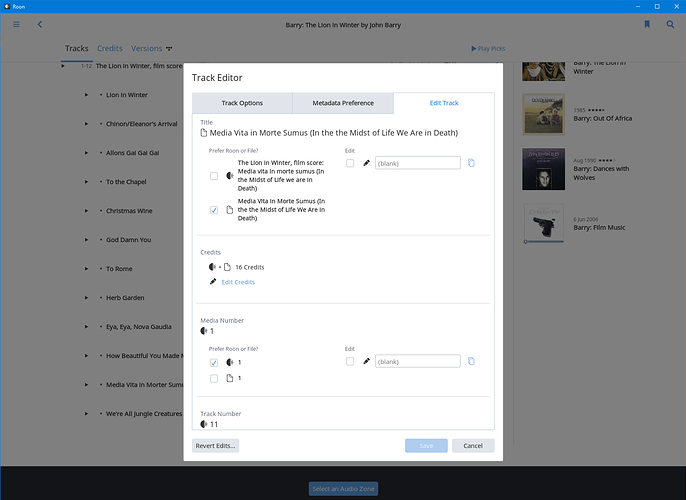686x500 pixels.
Task: Switch to Metadata Preference tab
Action: coord(343,103)
